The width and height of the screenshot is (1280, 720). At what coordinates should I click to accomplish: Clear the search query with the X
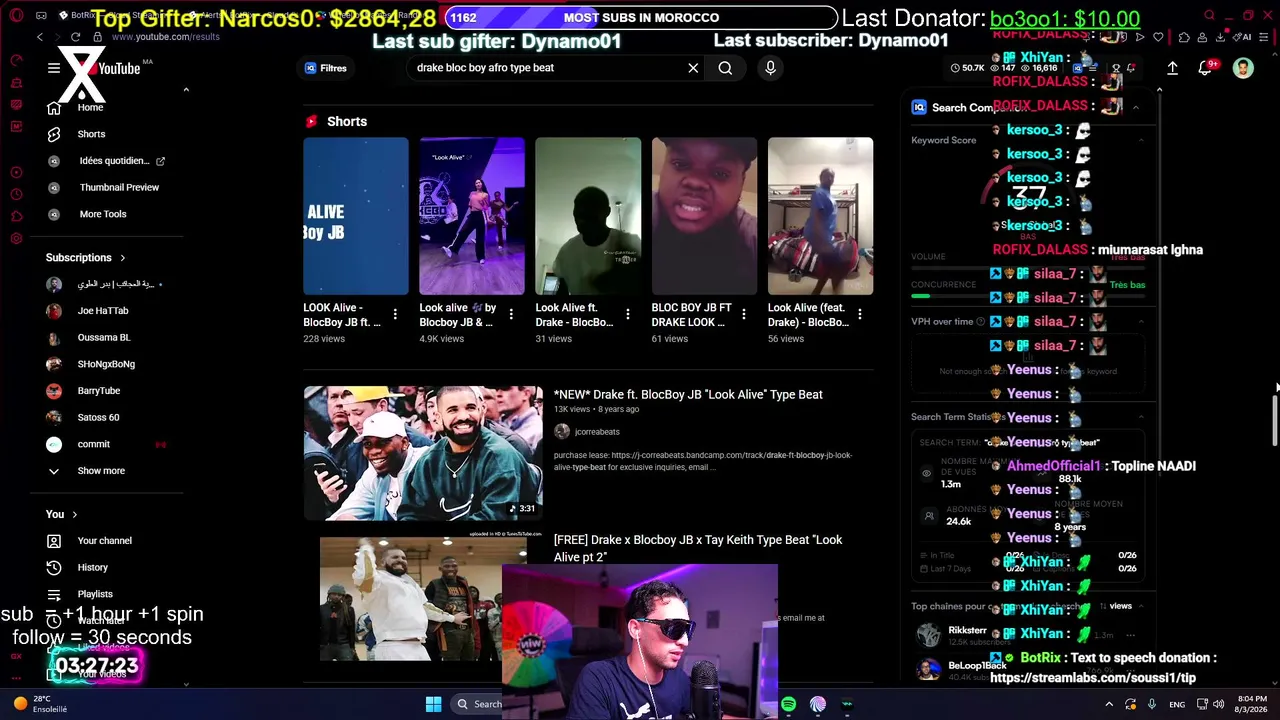(x=693, y=68)
